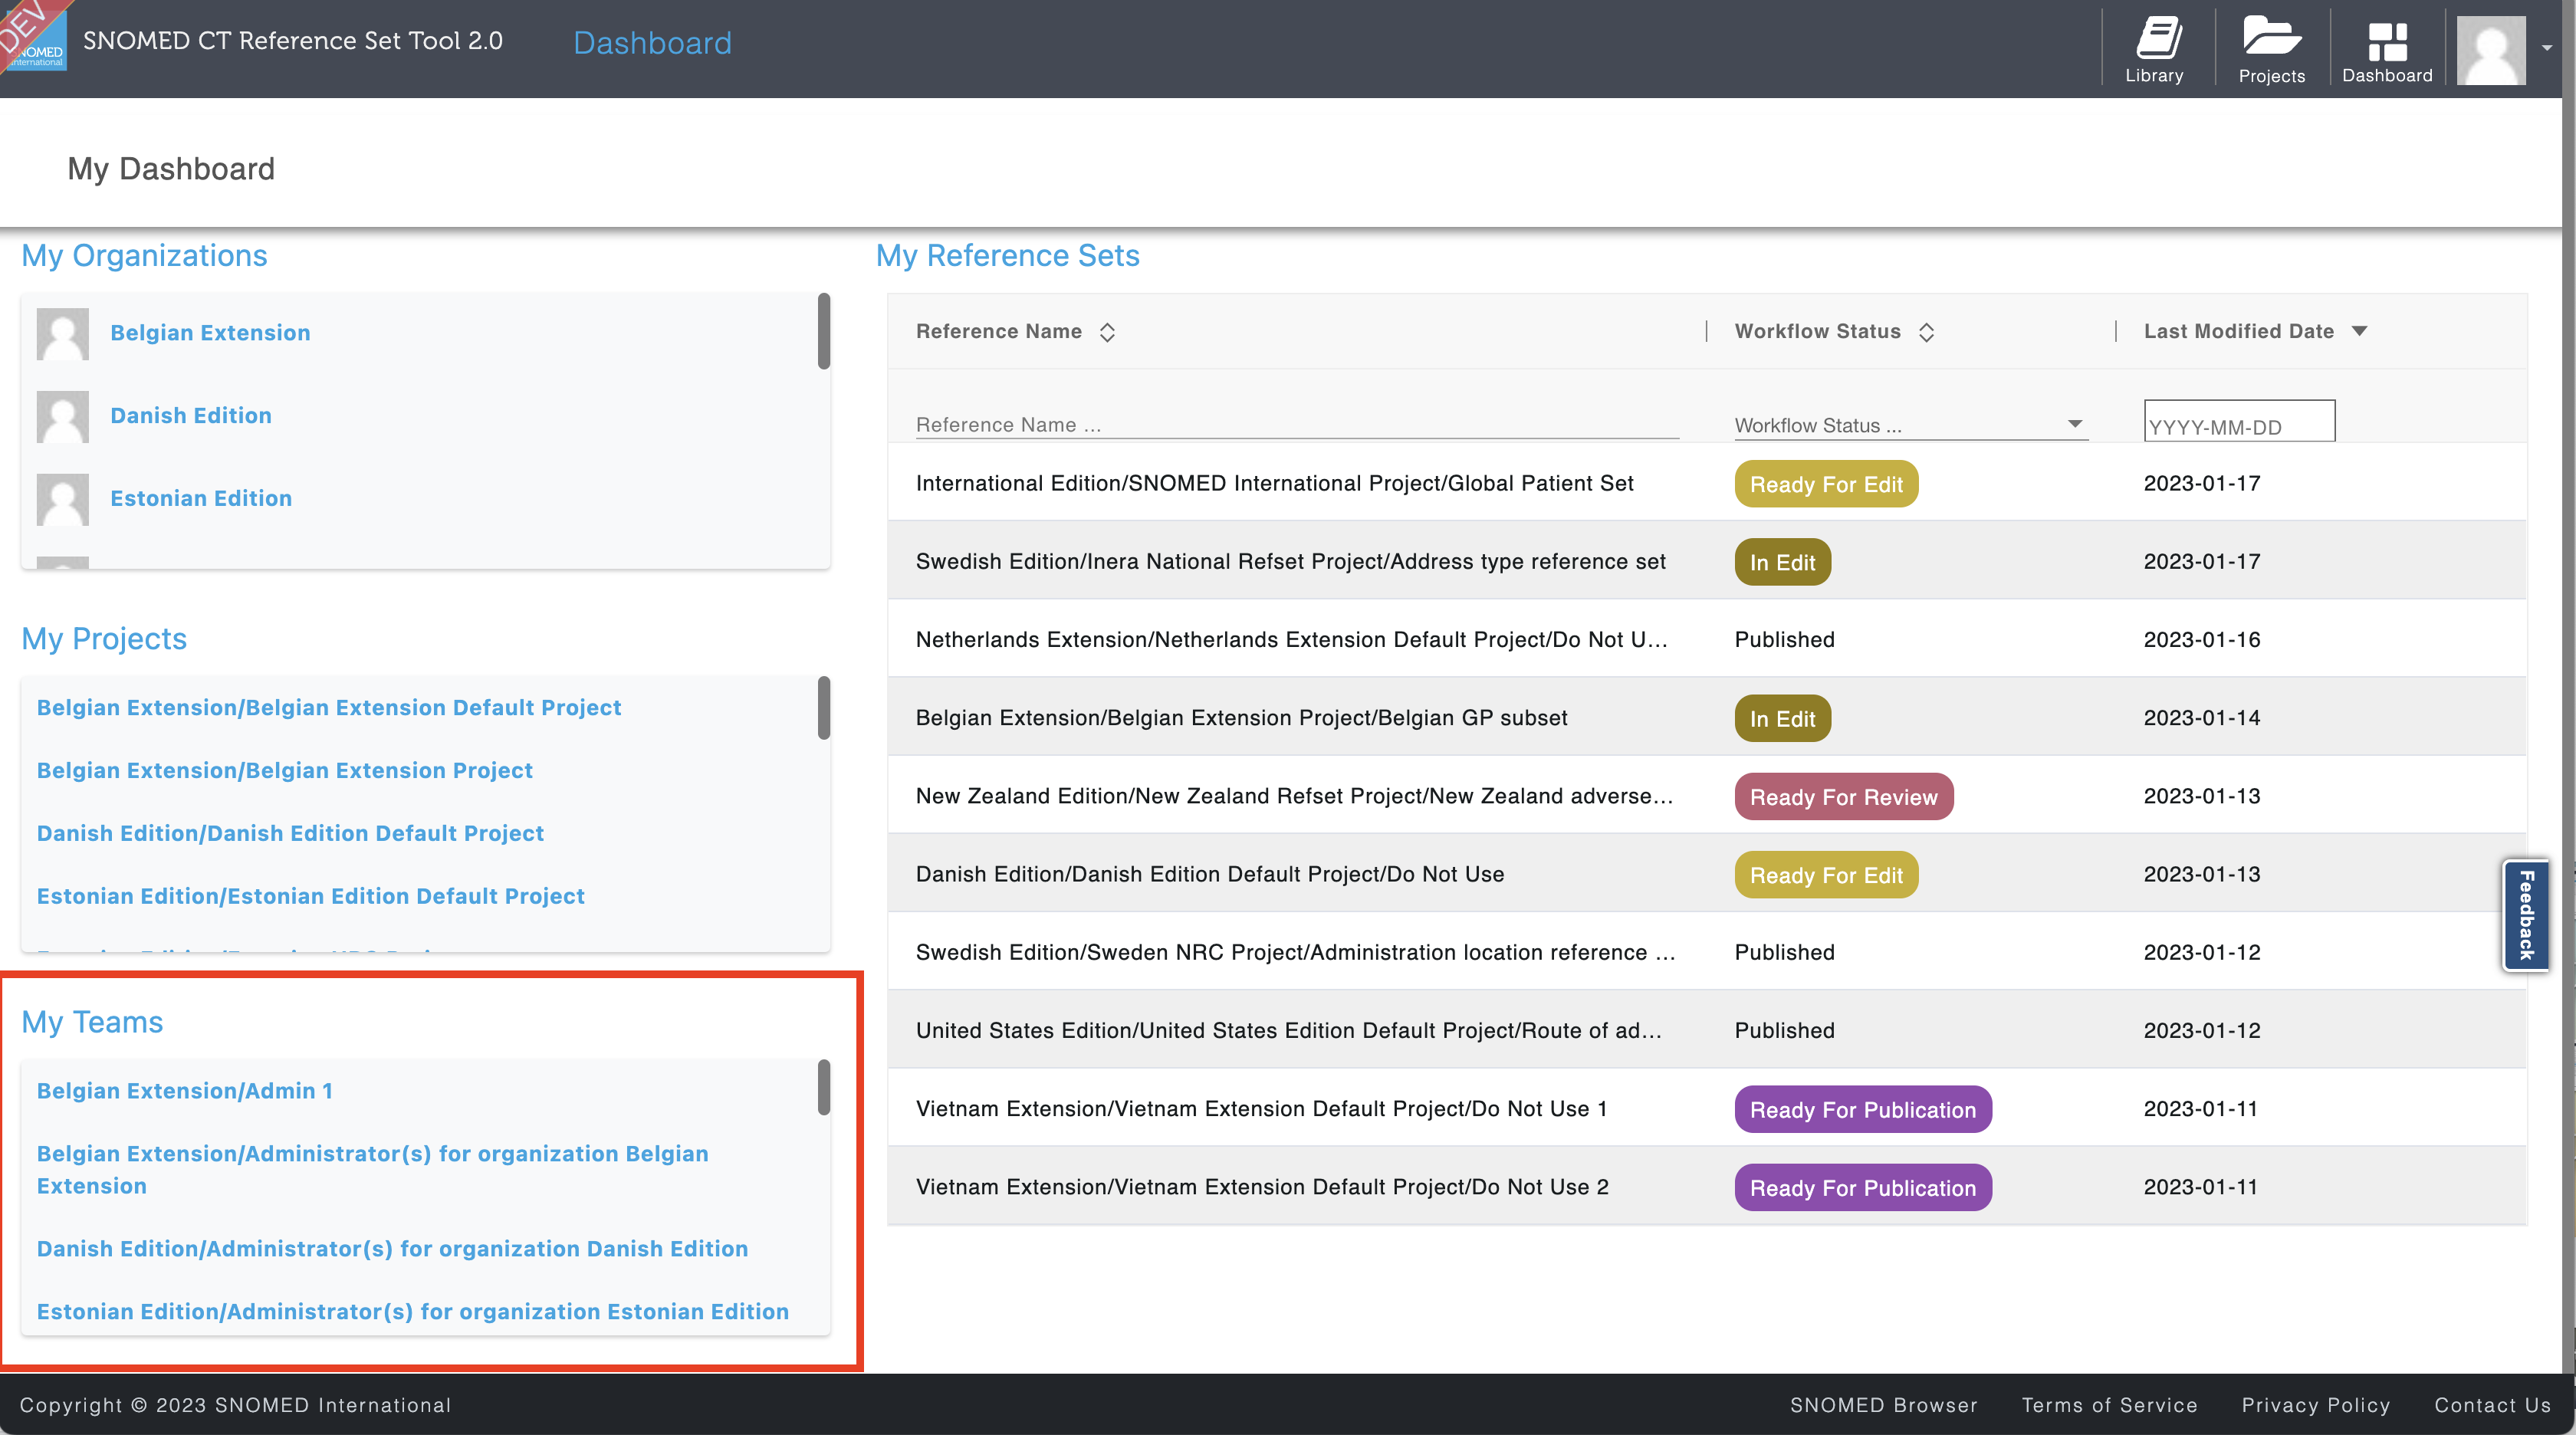
Task: Click the My Organizations panel scrollbar
Action: (824, 331)
